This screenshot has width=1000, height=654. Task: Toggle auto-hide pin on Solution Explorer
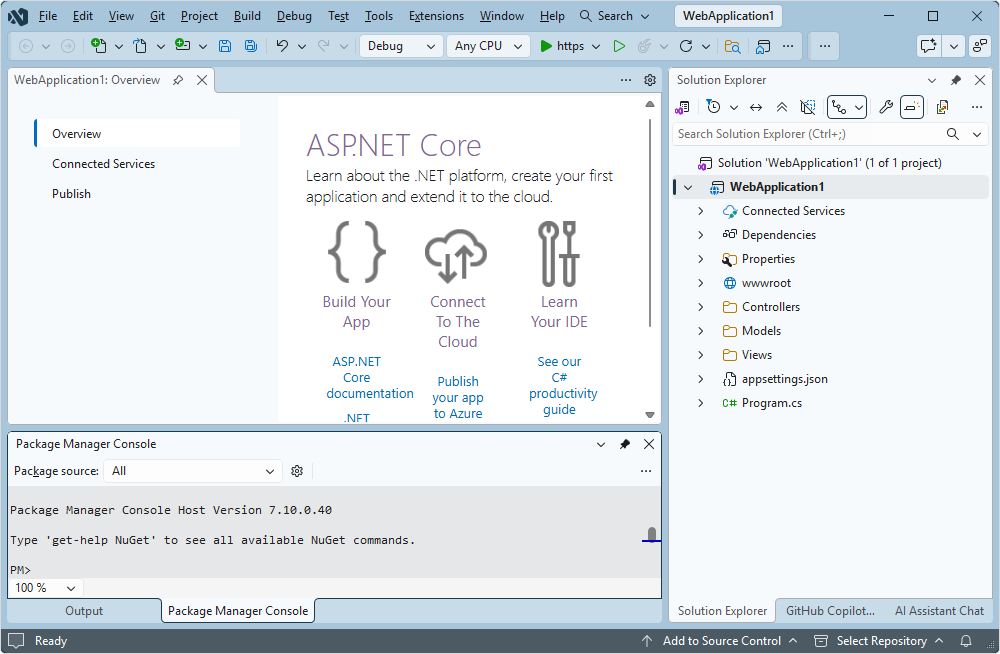pyautogui.click(x=955, y=80)
